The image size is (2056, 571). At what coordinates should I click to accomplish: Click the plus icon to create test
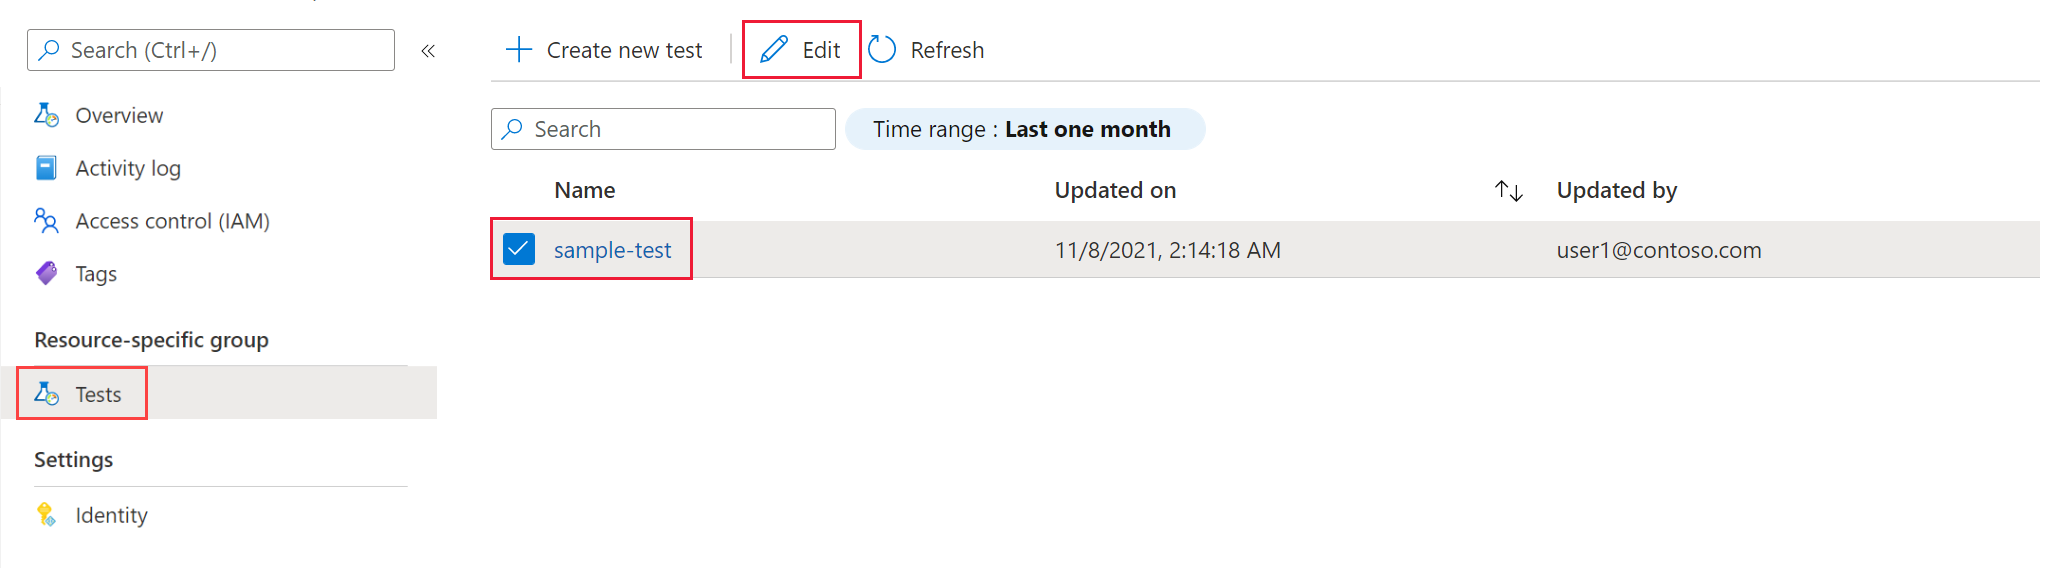click(519, 50)
